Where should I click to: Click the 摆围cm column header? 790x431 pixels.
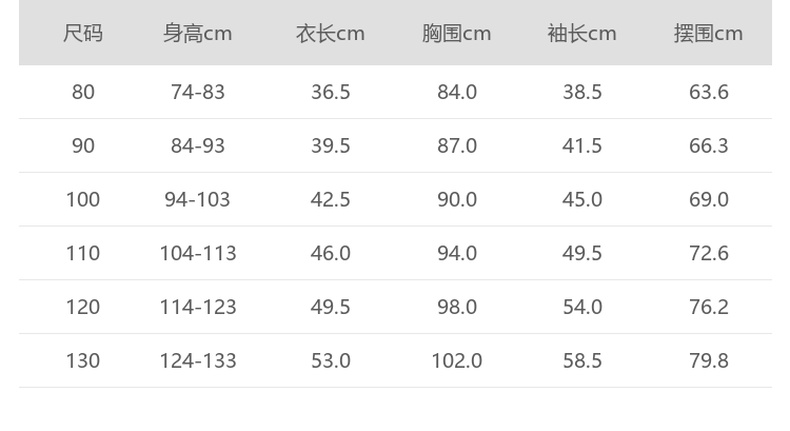pos(708,34)
